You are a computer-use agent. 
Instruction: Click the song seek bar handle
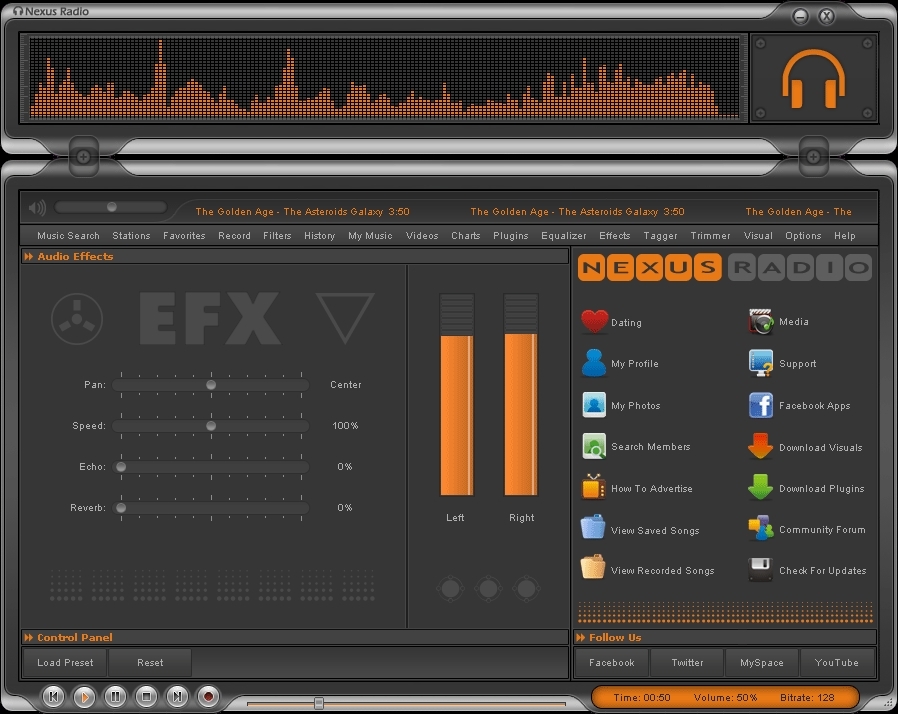(319, 703)
